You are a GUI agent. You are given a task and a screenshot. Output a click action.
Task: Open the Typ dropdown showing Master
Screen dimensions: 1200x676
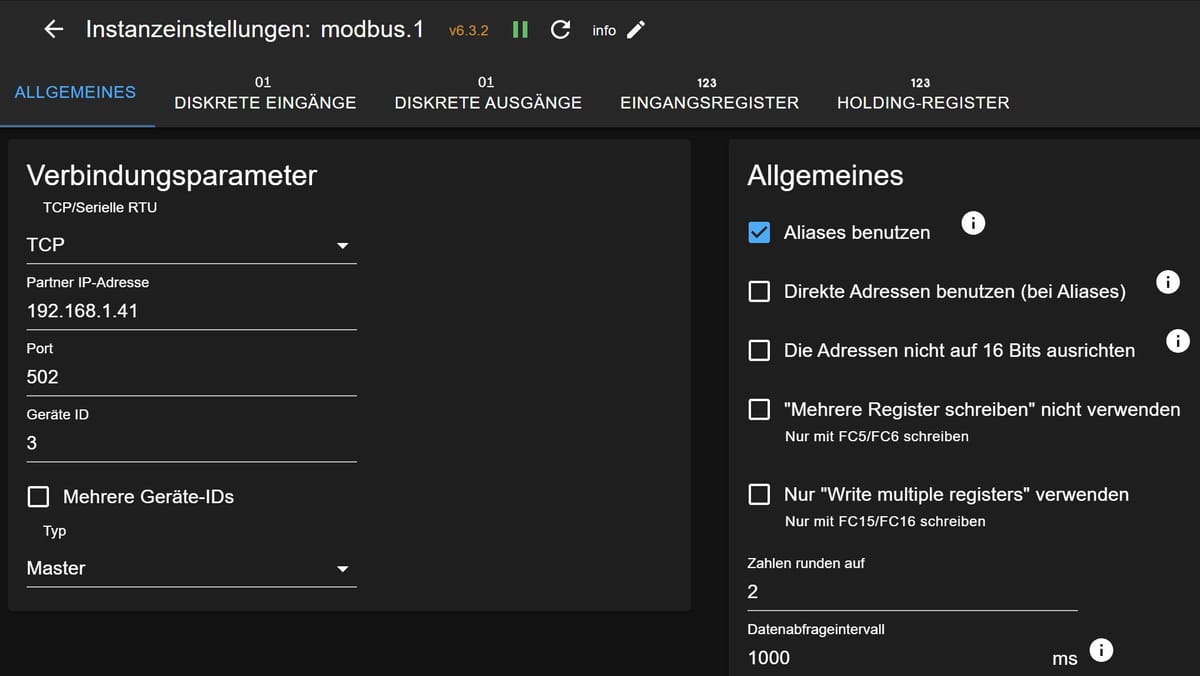[190, 568]
